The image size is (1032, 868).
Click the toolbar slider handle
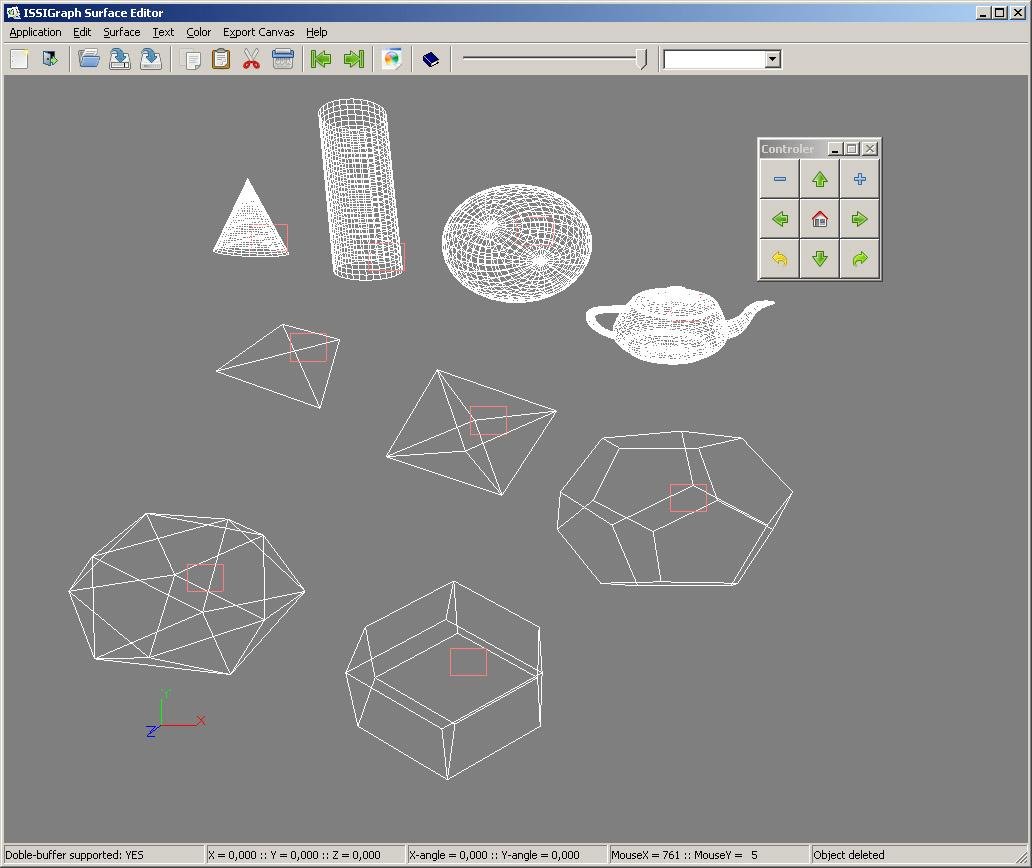(642, 59)
